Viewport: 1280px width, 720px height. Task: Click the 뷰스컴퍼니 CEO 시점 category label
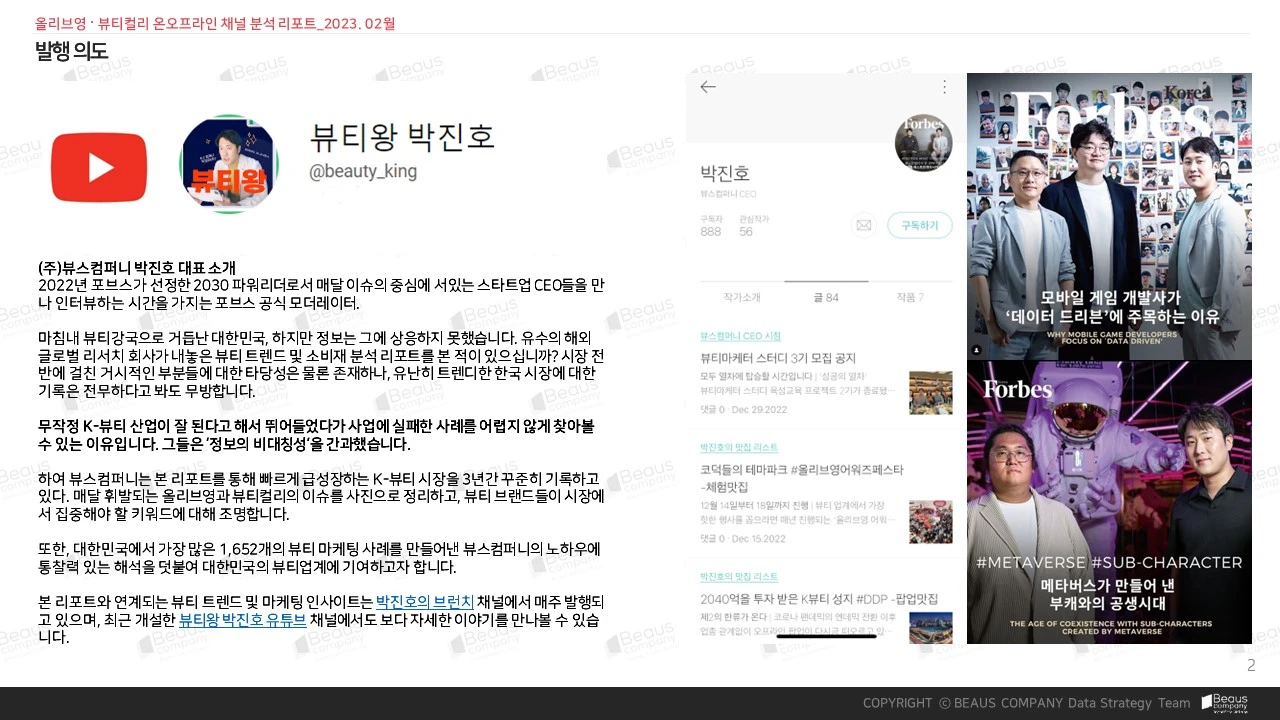point(741,336)
